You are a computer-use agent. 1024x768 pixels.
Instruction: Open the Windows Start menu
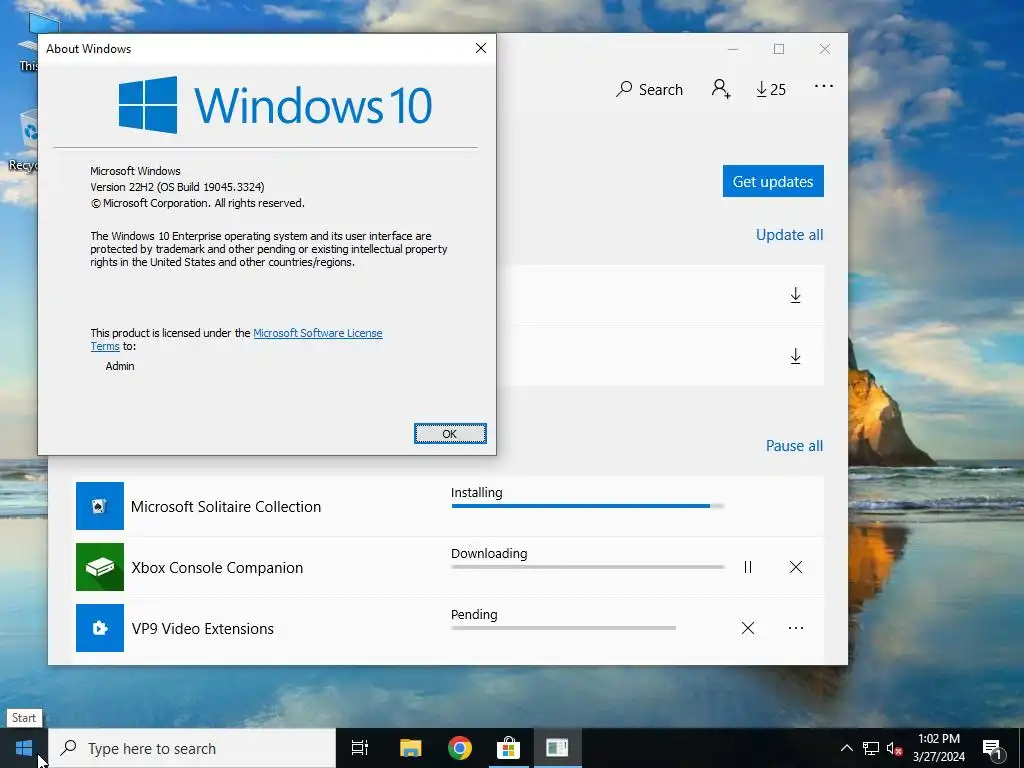[24, 748]
